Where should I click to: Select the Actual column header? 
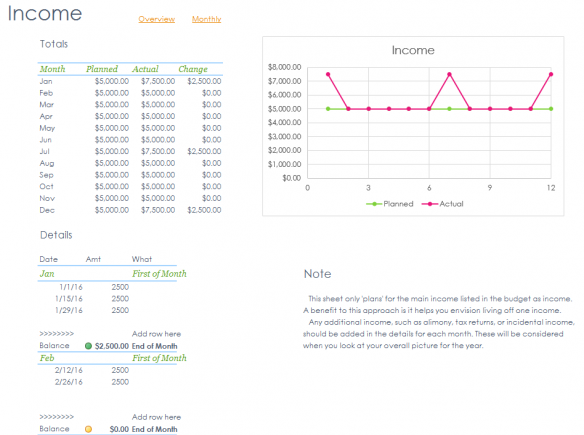[x=145, y=69]
